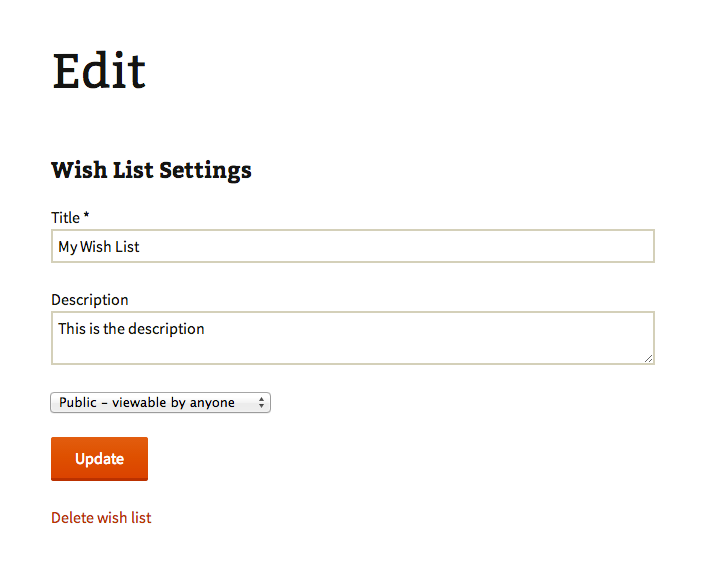Place cursor in "This is the description" text

pyautogui.click(x=131, y=328)
